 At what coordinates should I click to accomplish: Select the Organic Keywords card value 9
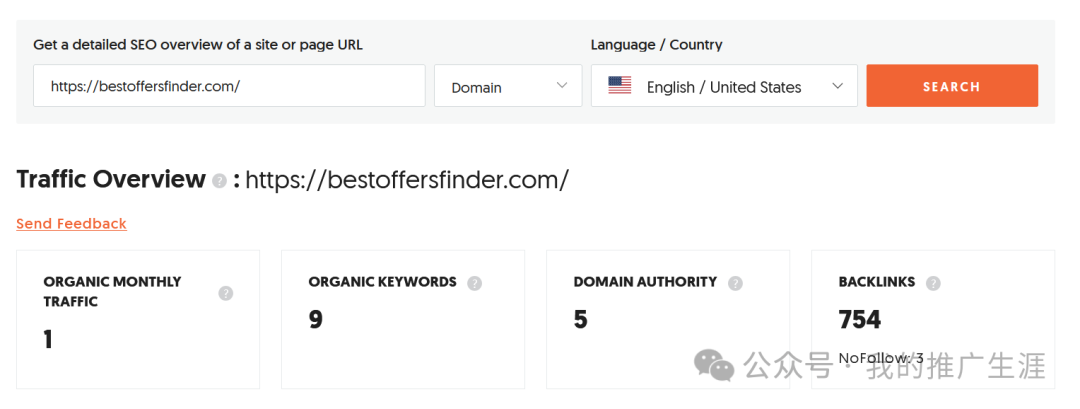(315, 320)
